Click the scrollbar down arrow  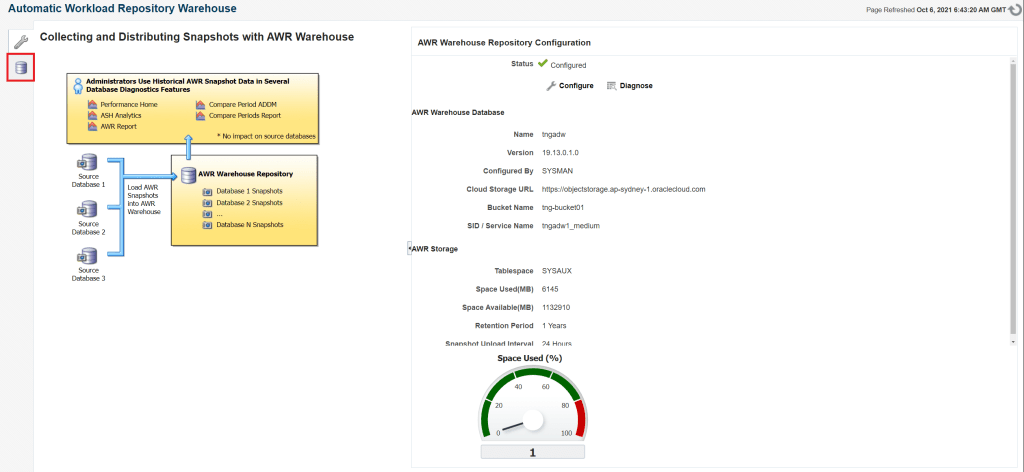tap(1013, 340)
